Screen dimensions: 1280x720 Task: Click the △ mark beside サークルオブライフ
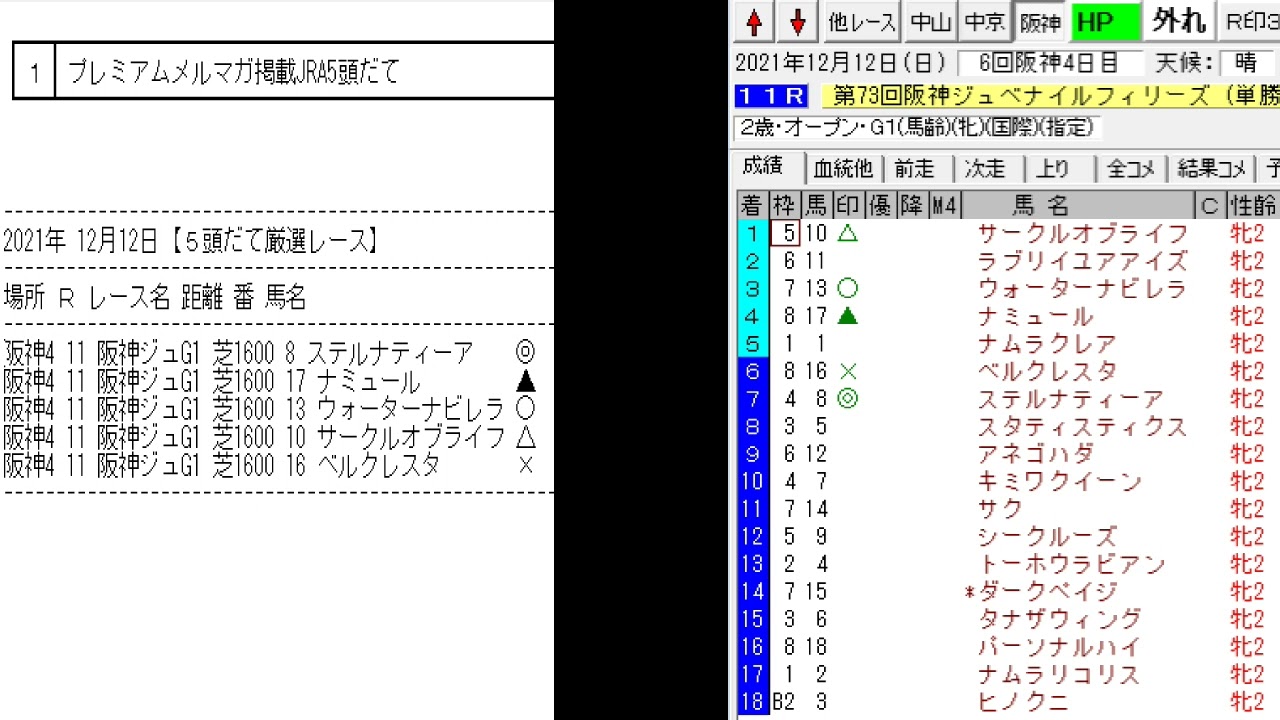[847, 233]
